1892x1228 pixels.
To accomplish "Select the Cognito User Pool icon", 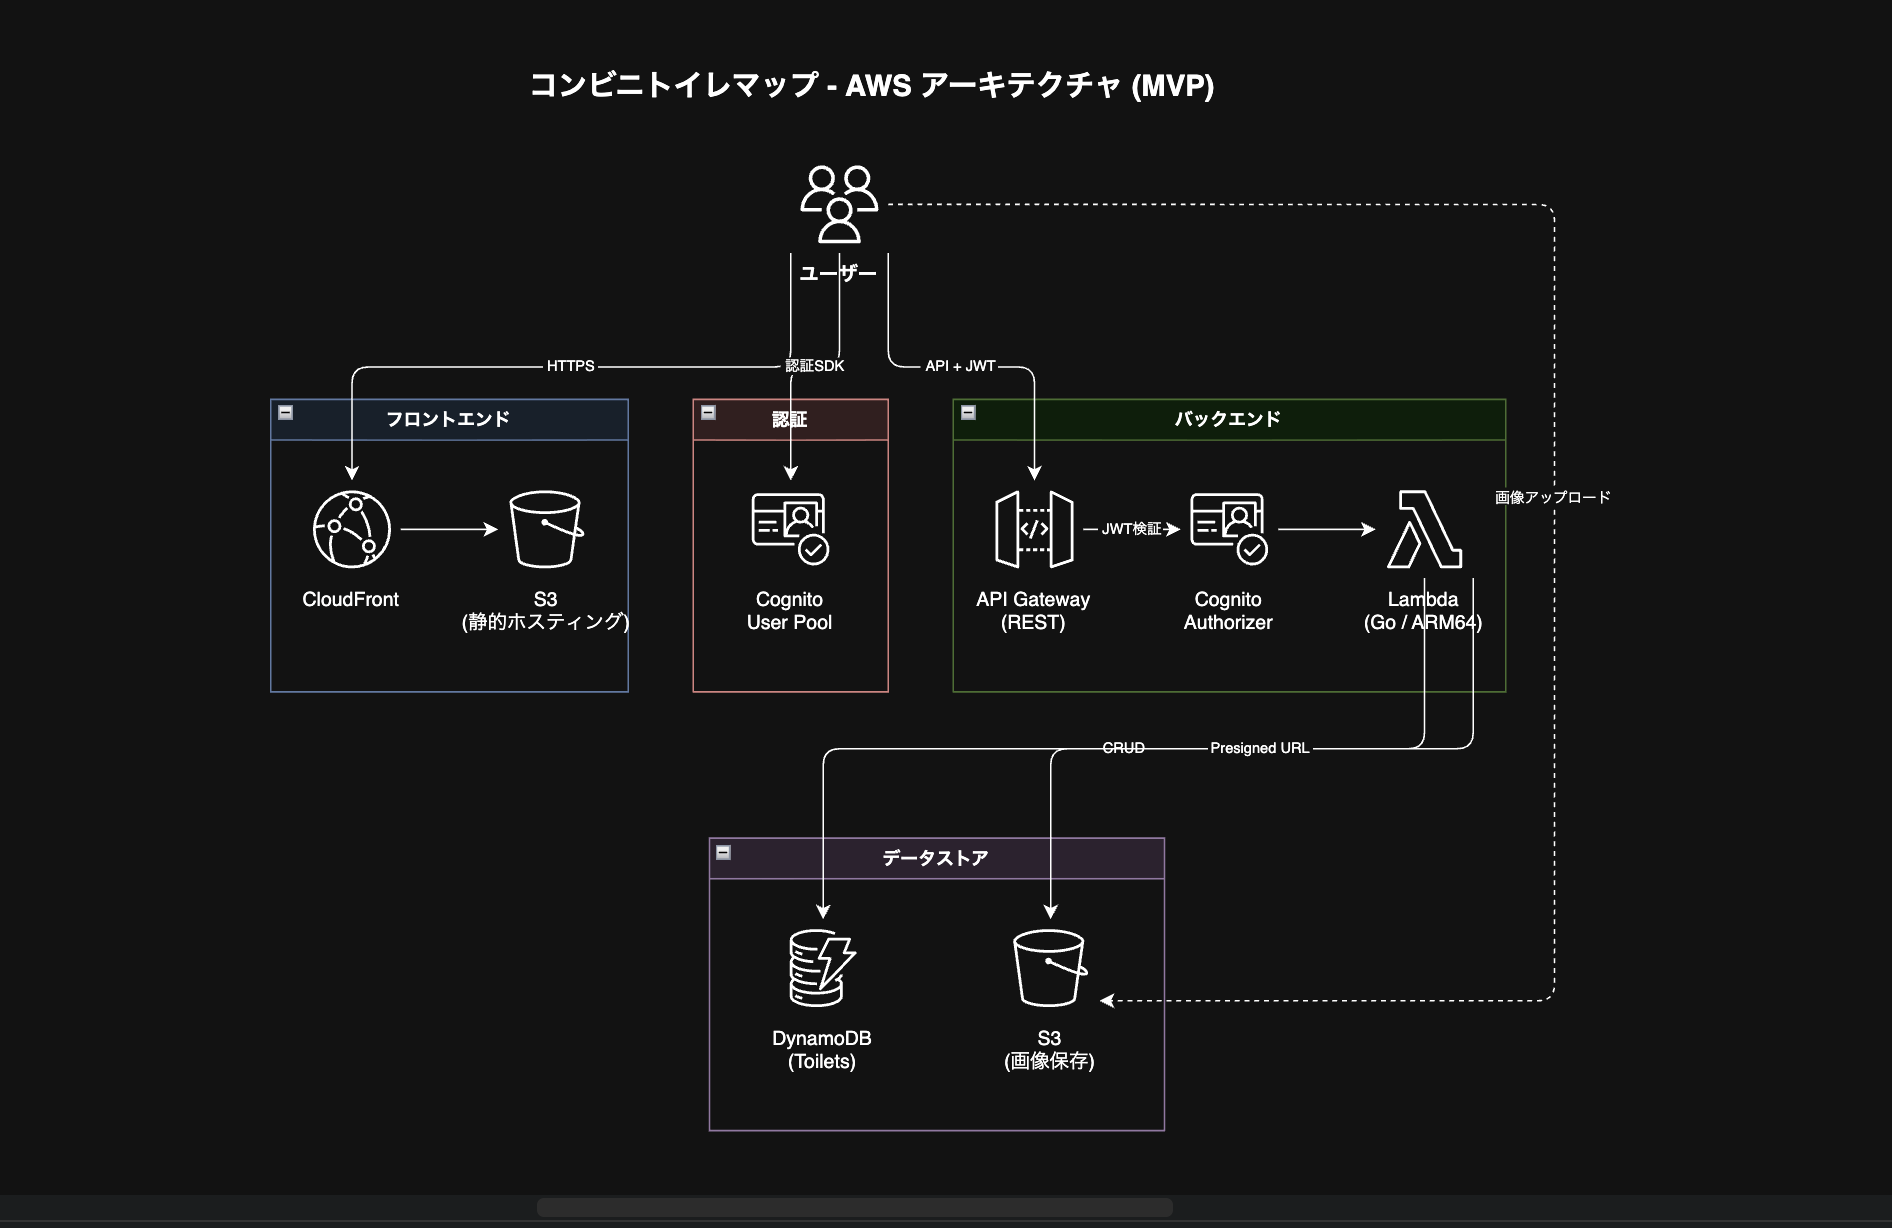I will 789,529.
